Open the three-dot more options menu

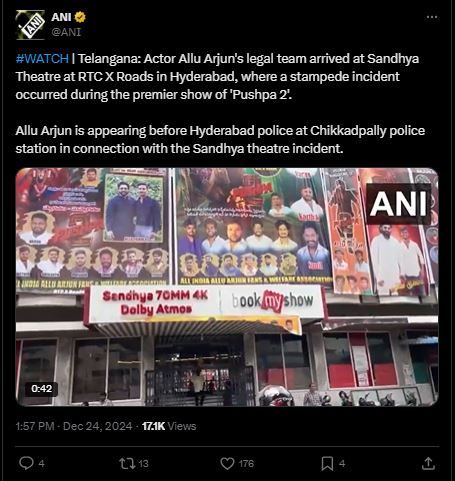point(432,17)
